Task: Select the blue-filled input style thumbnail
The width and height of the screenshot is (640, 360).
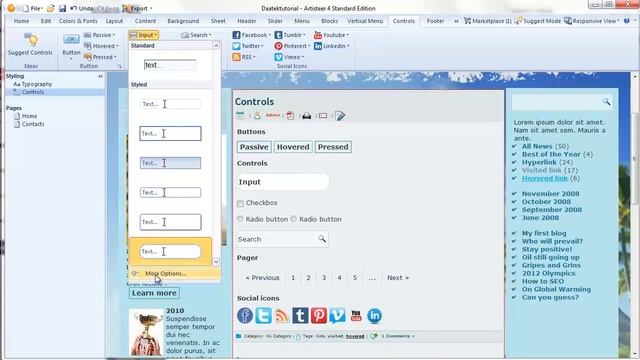Action: pos(170,163)
